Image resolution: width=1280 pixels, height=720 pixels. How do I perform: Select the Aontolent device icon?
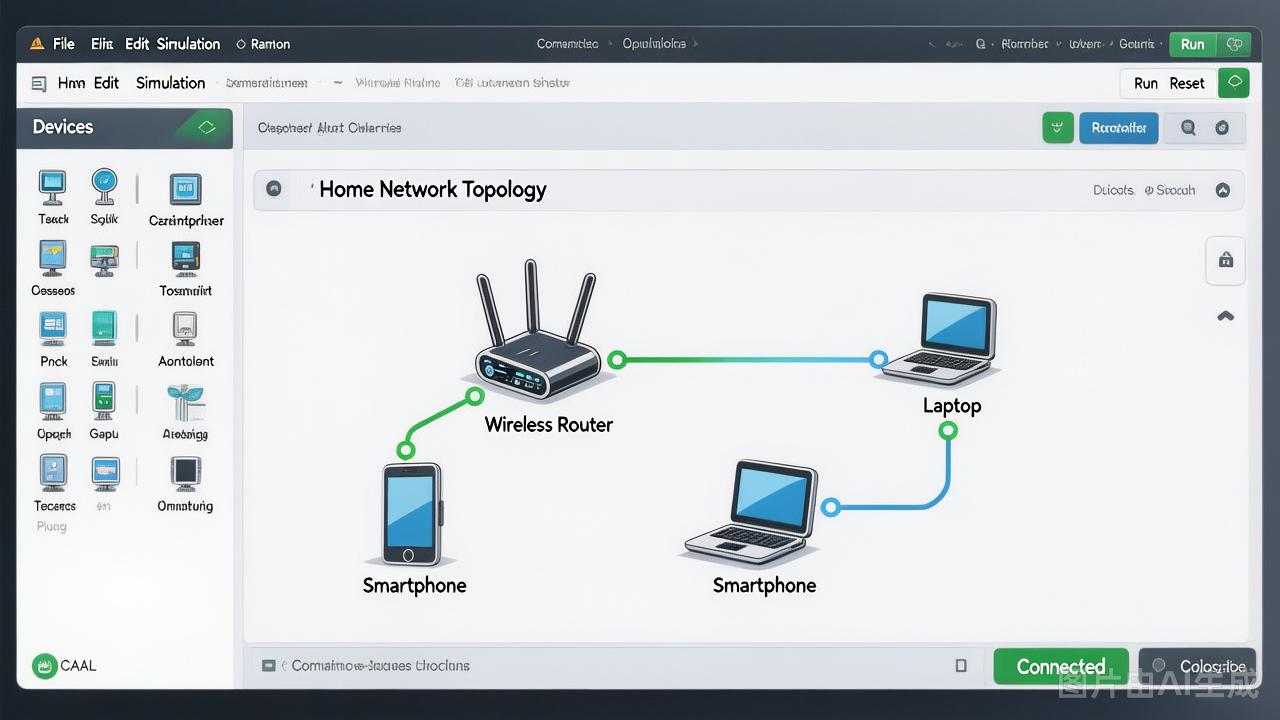186,329
